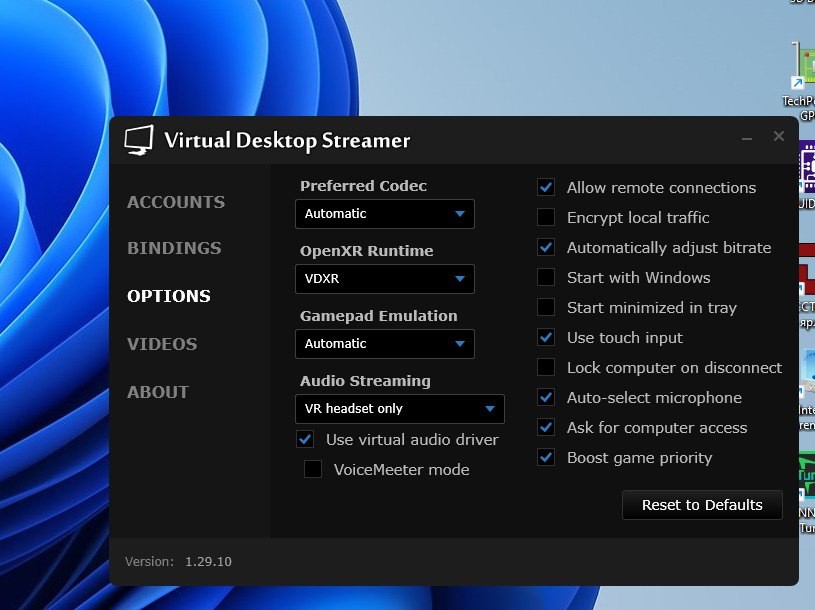This screenshot has width=815, height=610.
Task: Uncheck Auto-select microphone
Action: [x=546, y=397]
